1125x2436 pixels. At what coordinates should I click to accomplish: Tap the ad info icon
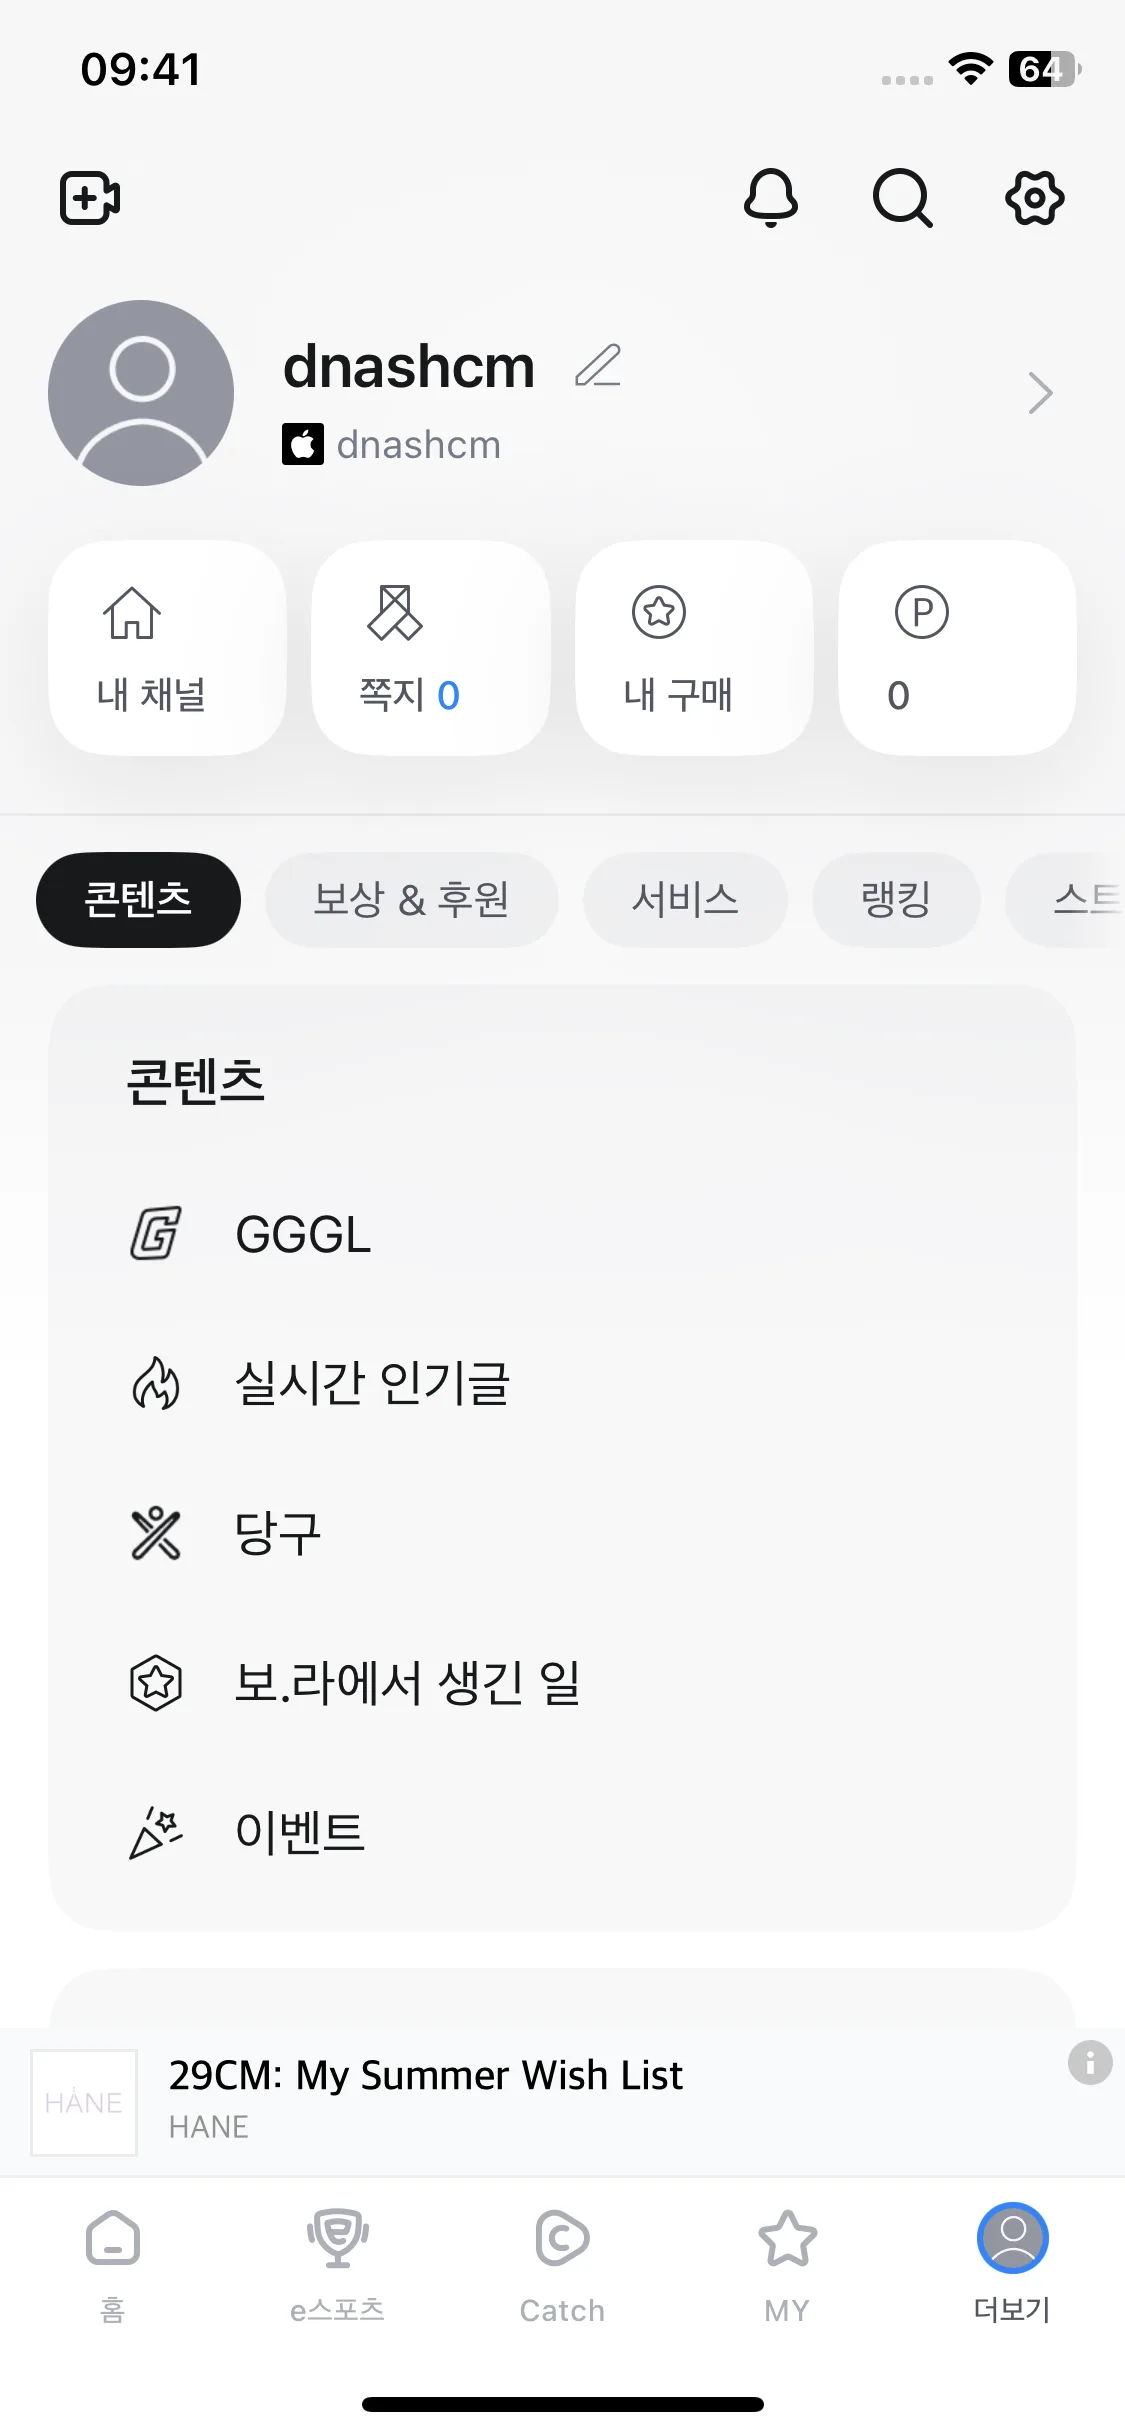(x=1090, y=2062)
